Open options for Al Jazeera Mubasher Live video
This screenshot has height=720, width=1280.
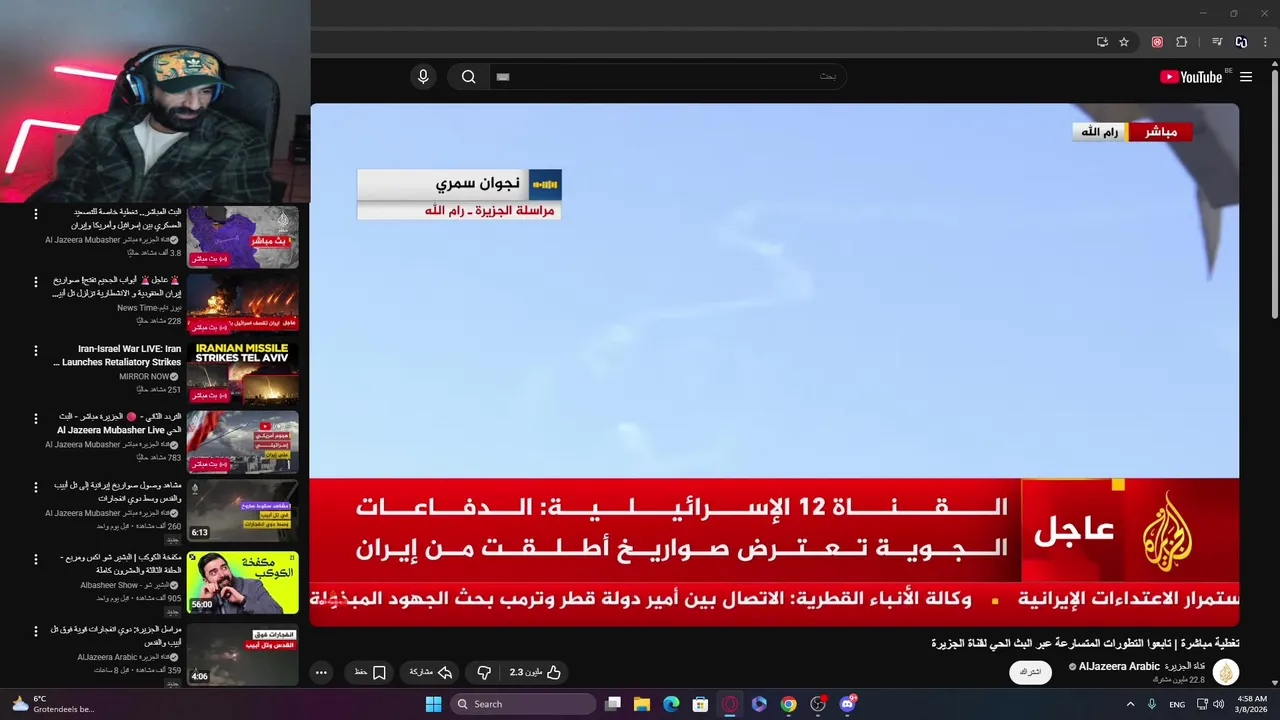(x=36, y=418)
